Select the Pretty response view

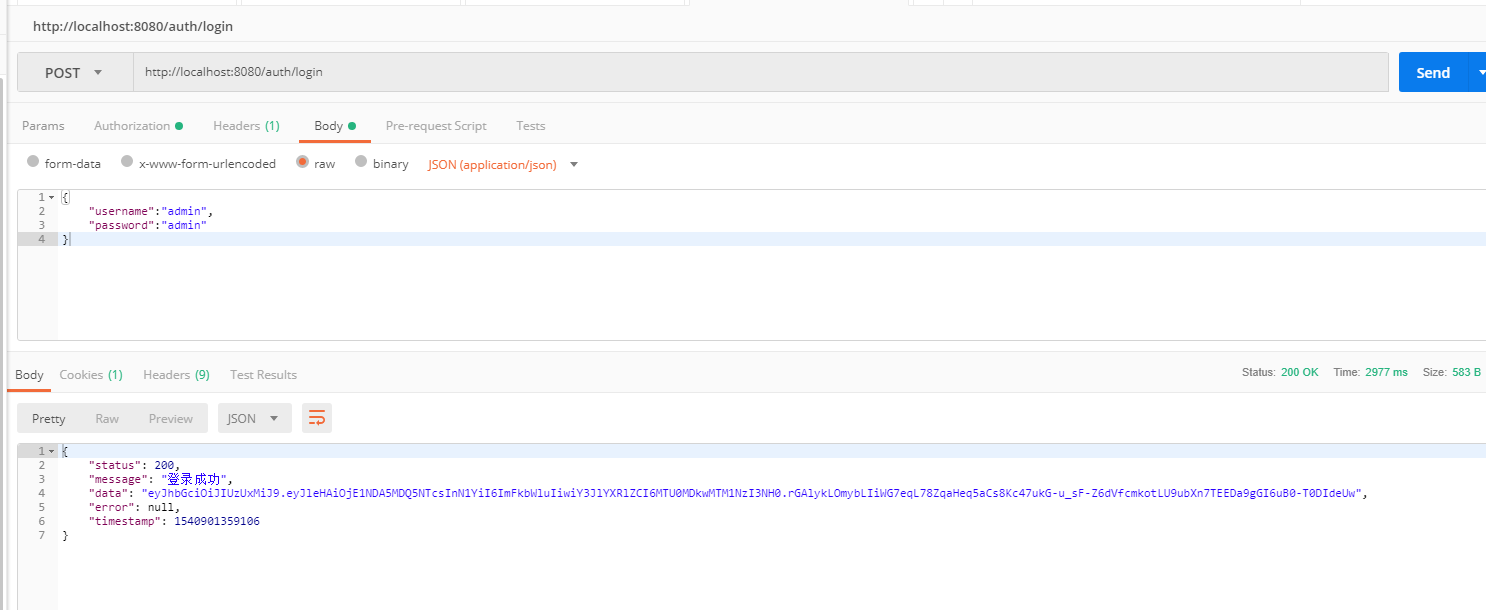49,418
